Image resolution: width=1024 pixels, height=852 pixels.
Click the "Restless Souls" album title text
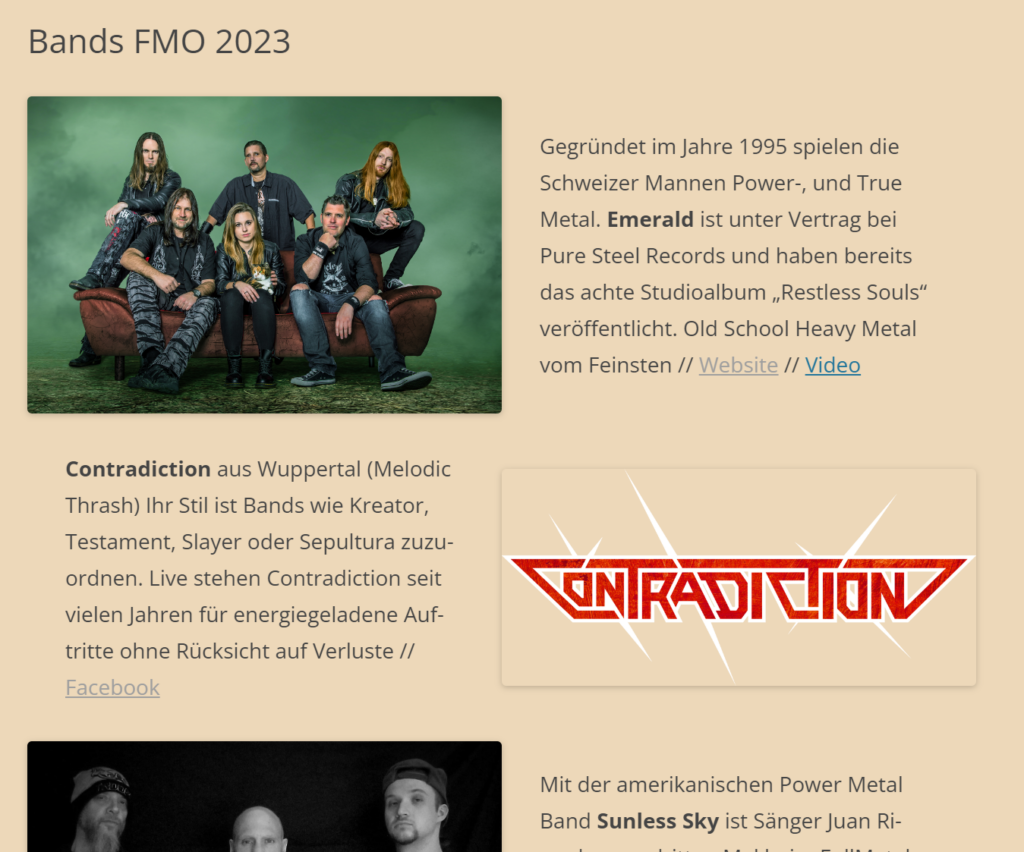coord(850,292)
